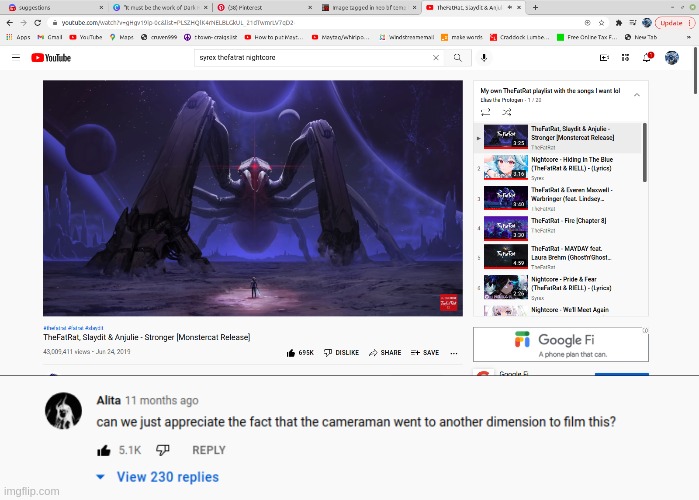
Task: Thumbs up Alita's comment
Action: [103, 450]
